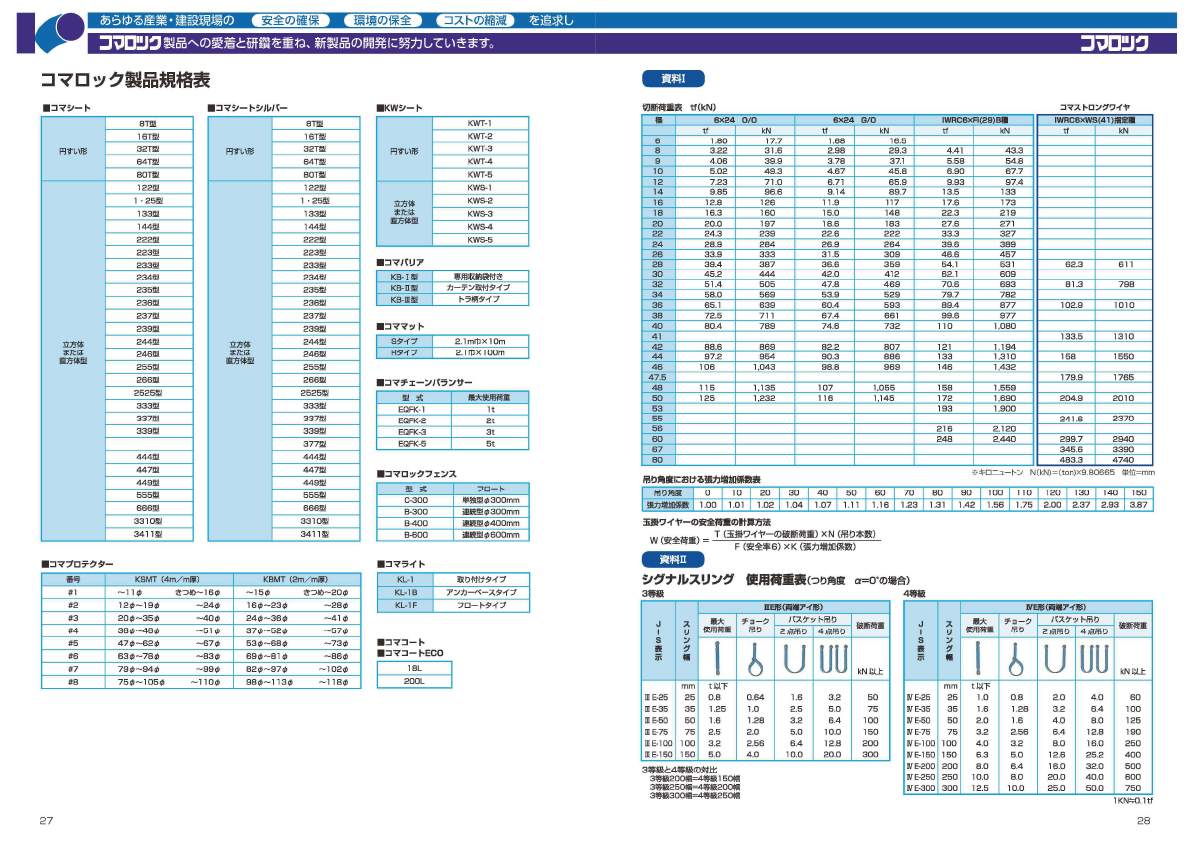This screenshot has height=842, width=1191.
Task: Click the ■コマバリア section title
Action: pyautogui.click(x=400, y=262)
